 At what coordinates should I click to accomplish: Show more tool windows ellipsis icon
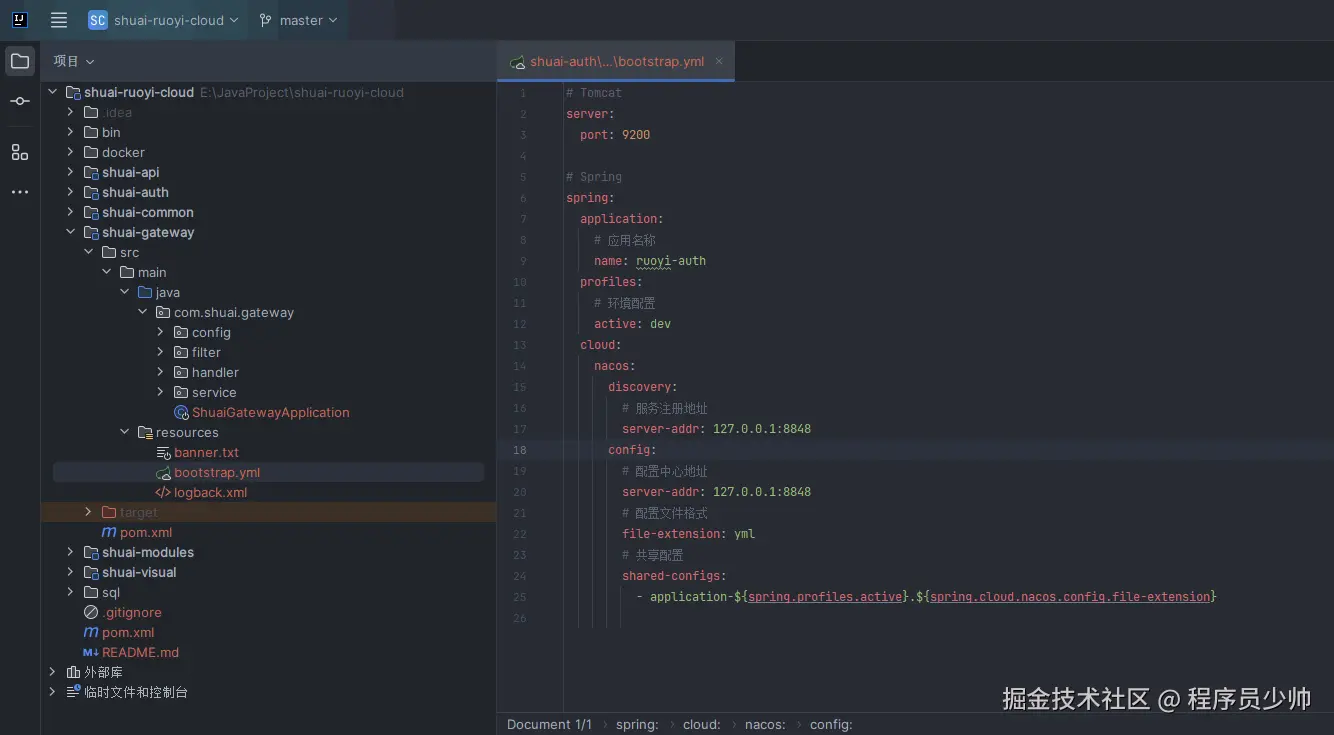click(20, 192)
